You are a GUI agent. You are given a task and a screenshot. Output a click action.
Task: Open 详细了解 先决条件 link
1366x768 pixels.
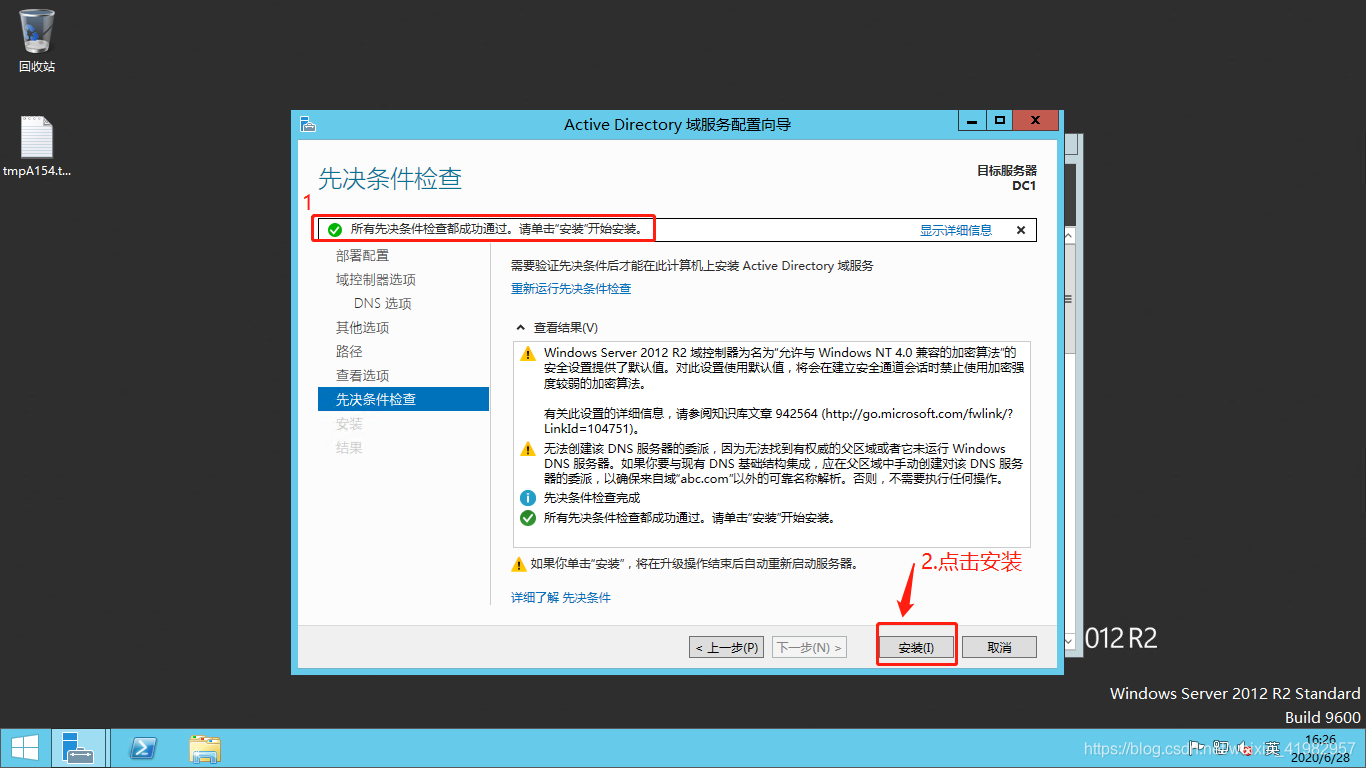pyautogui.click(x=561, y=598)
